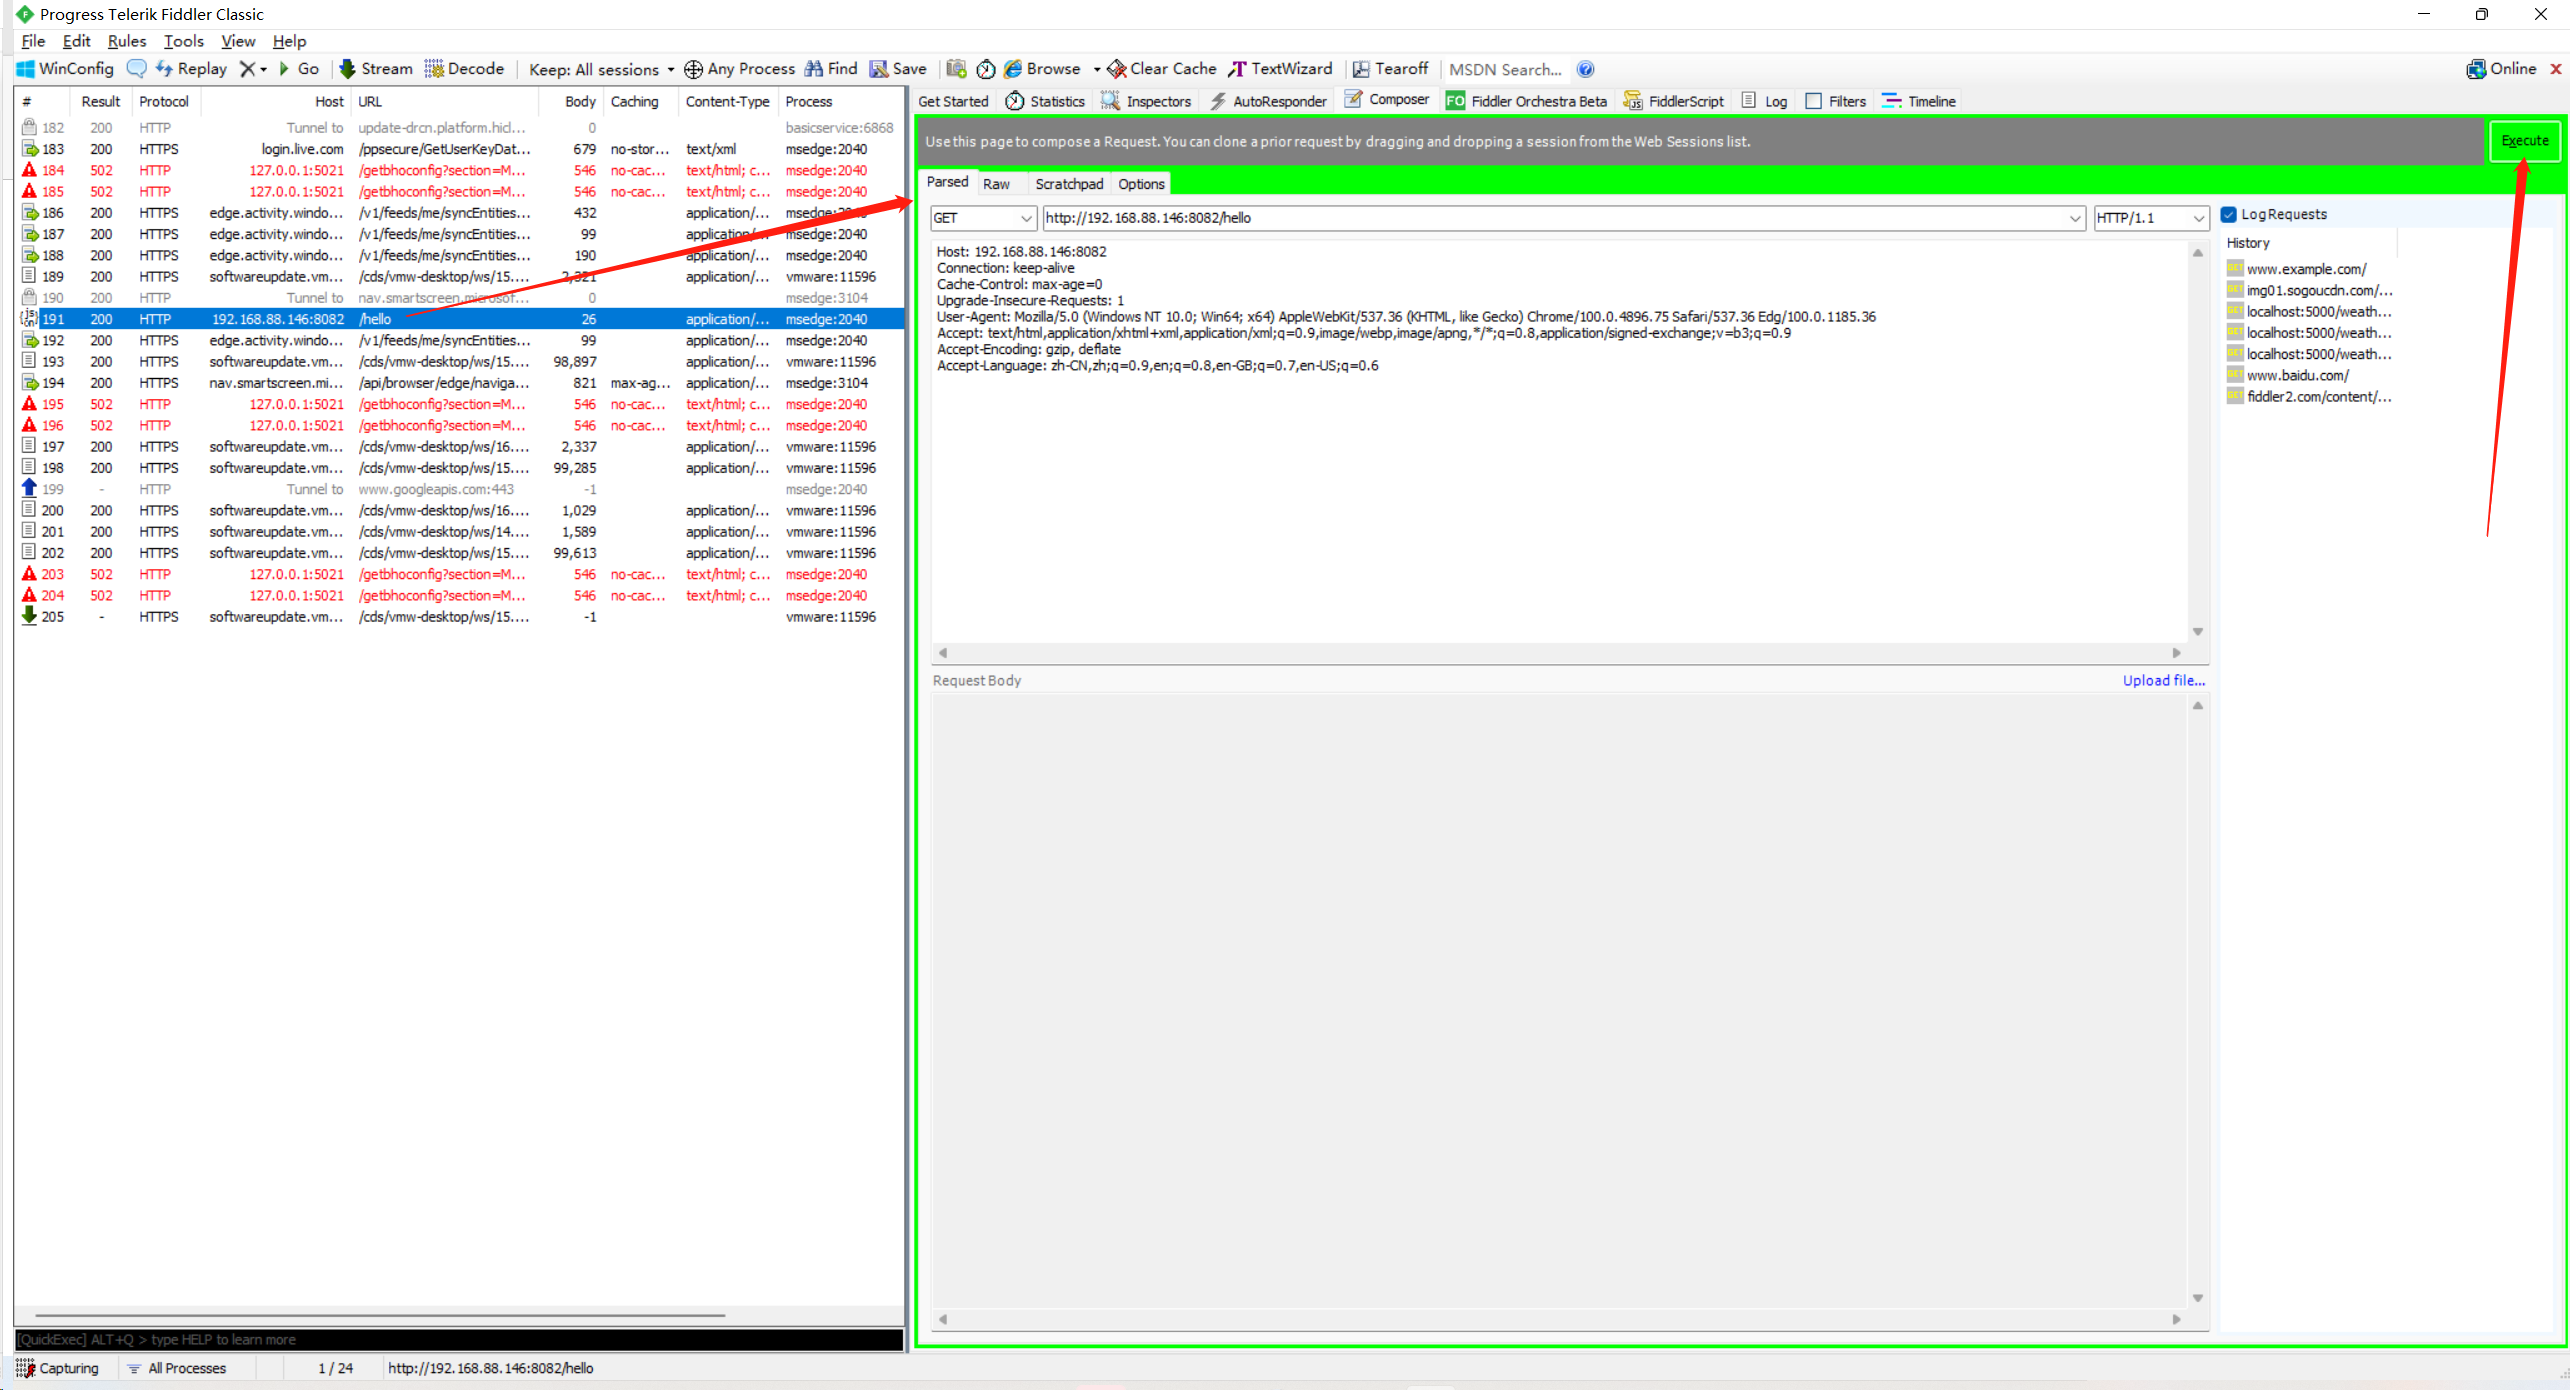Switch to the Filters tab

pyautogui.click(x=1836, y=101)
